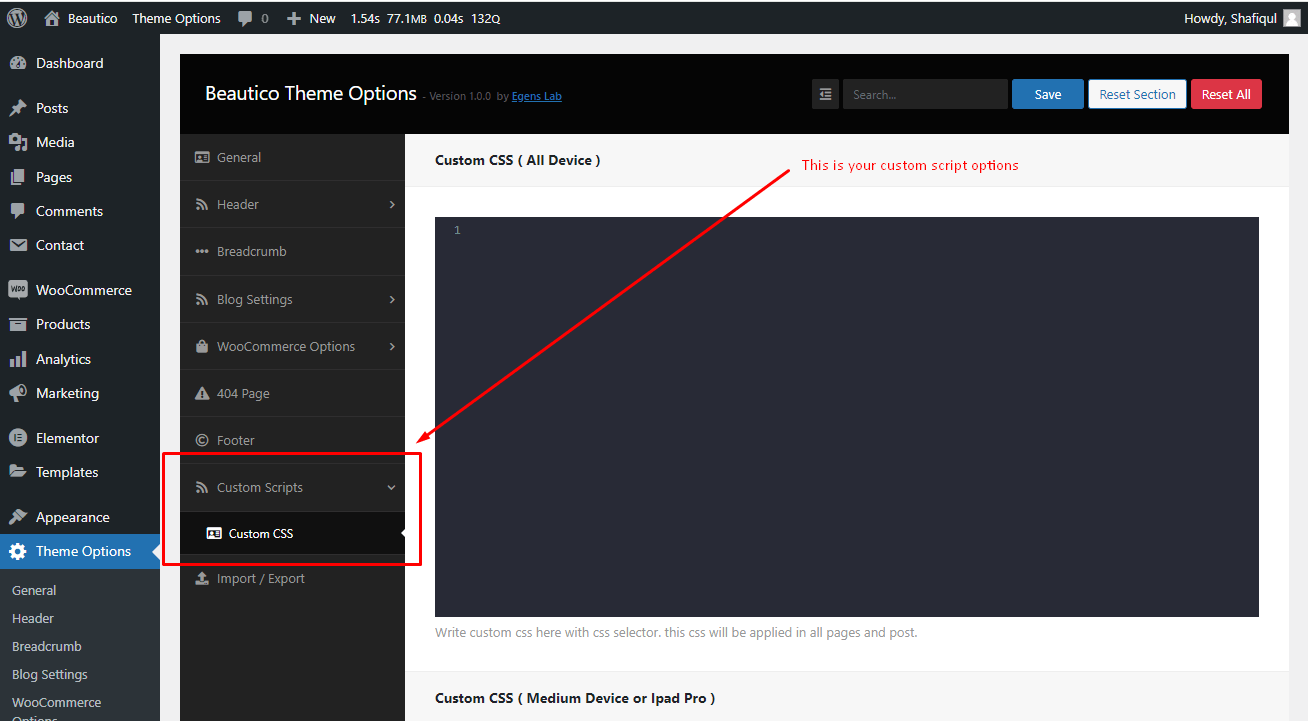Click the Comments icon in sidebar
Image resolution: width=1308 pixels, height=721 pixels.
(18, 211)
